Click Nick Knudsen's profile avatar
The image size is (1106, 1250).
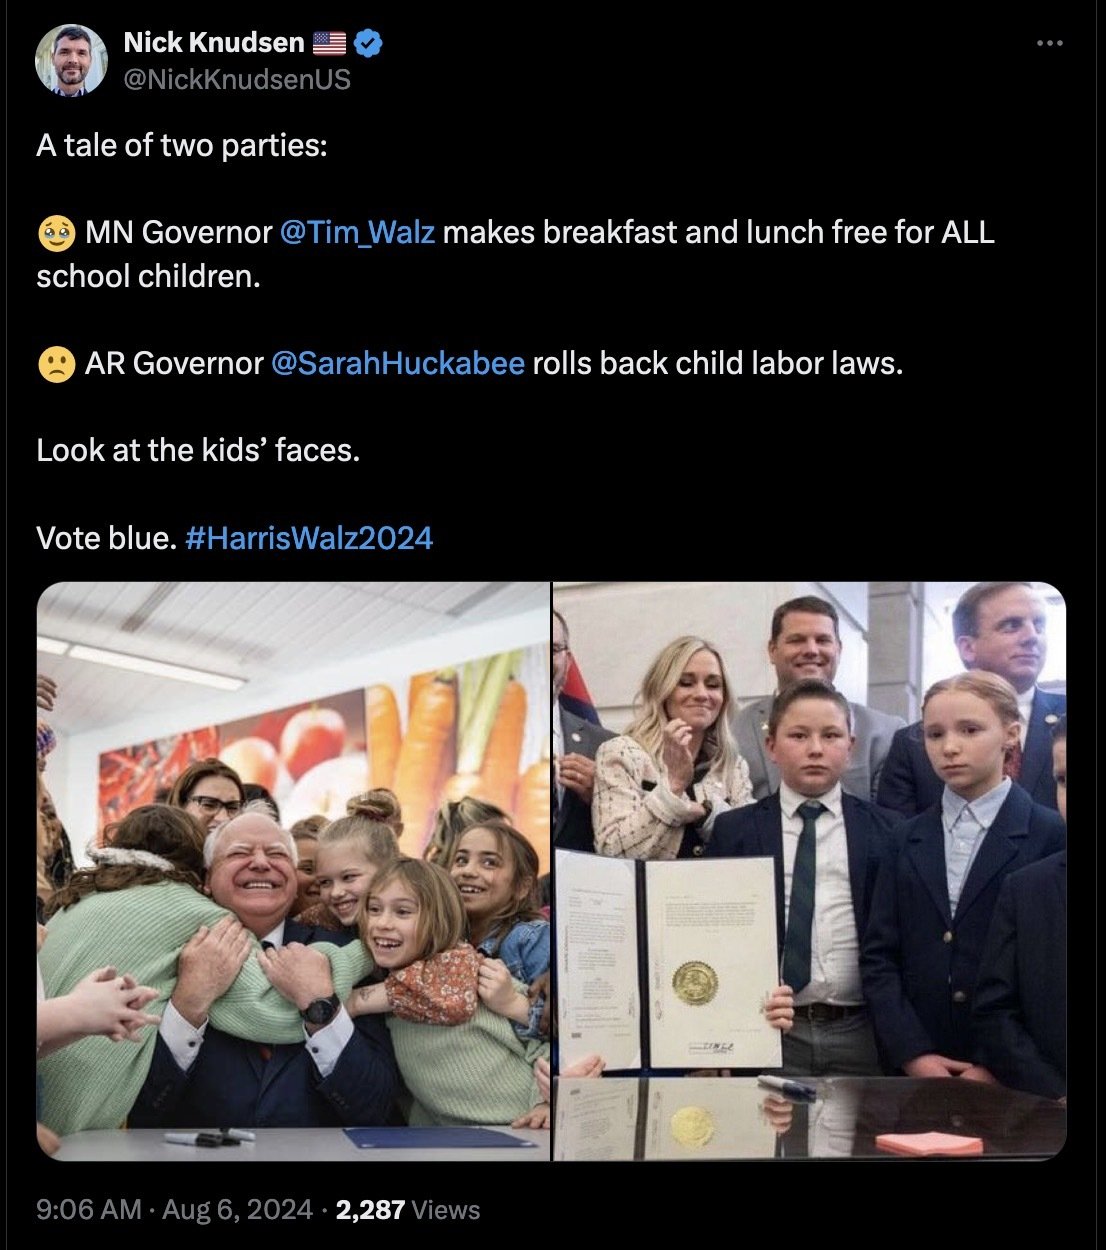click(x=71, y=60)
